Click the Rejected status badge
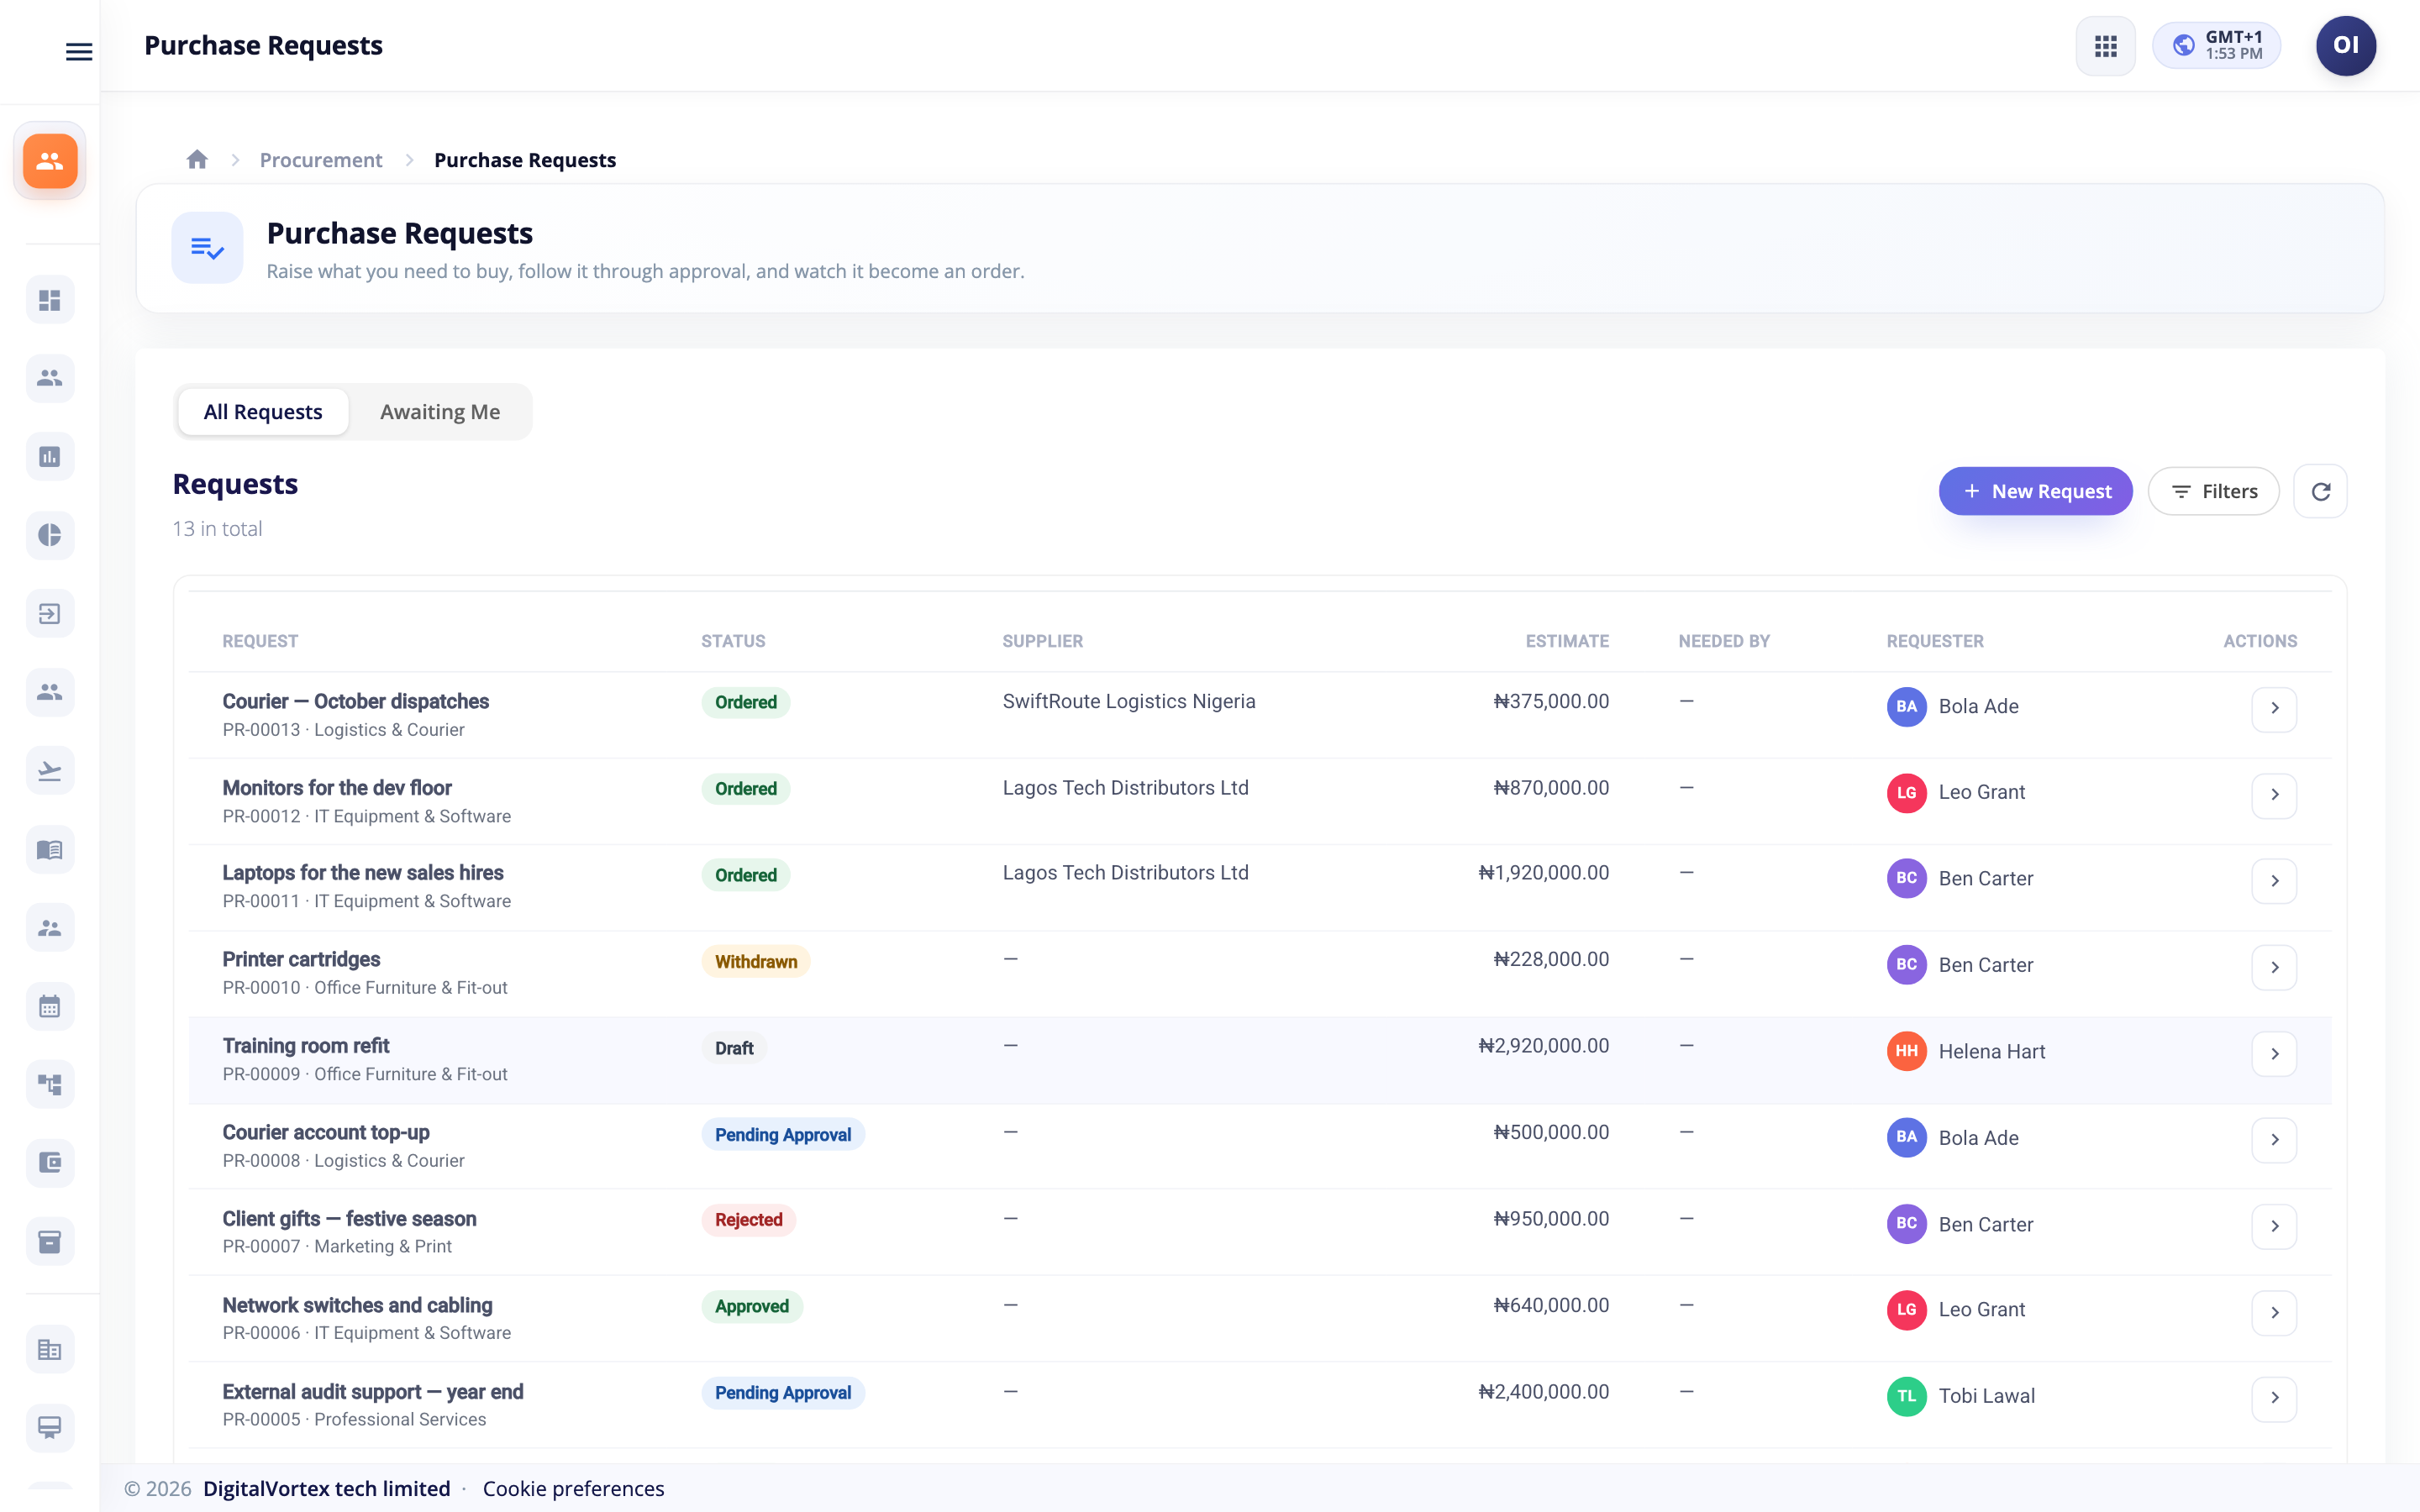 tap(748, 1220)
